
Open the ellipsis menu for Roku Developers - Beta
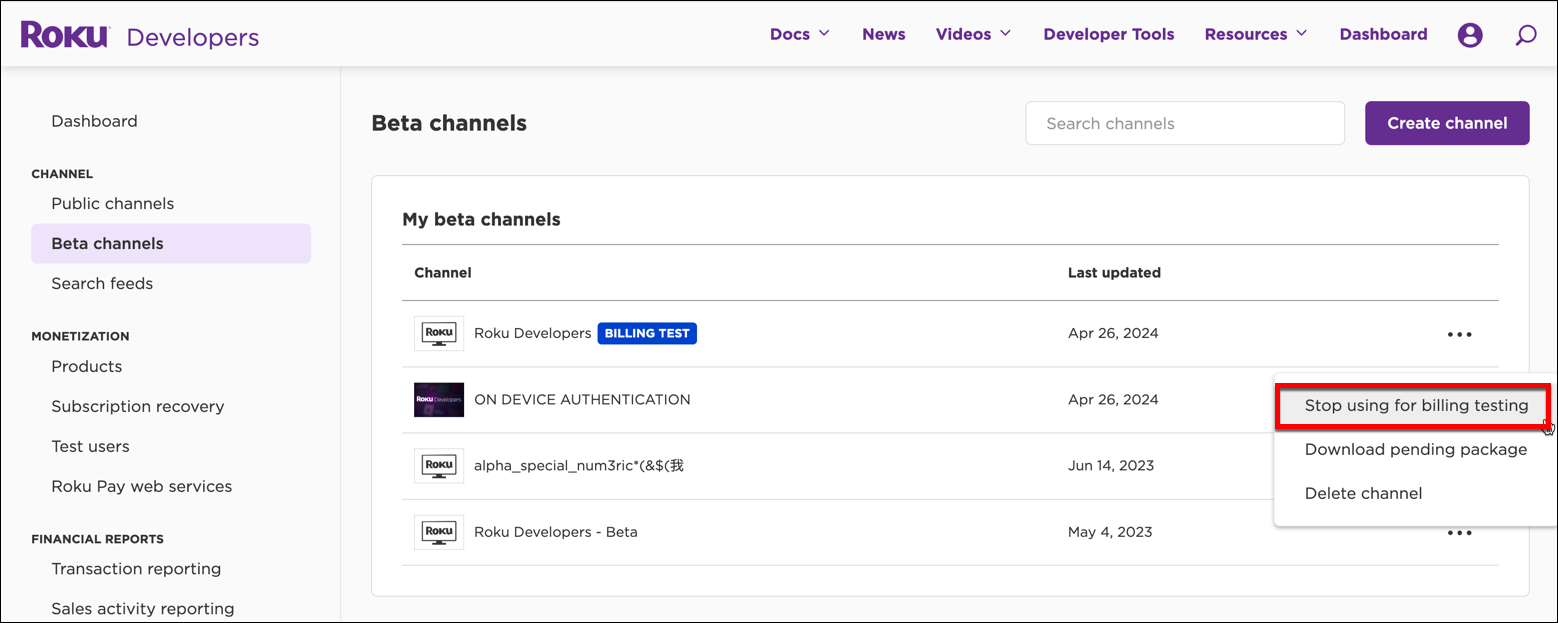(1459, 532)
